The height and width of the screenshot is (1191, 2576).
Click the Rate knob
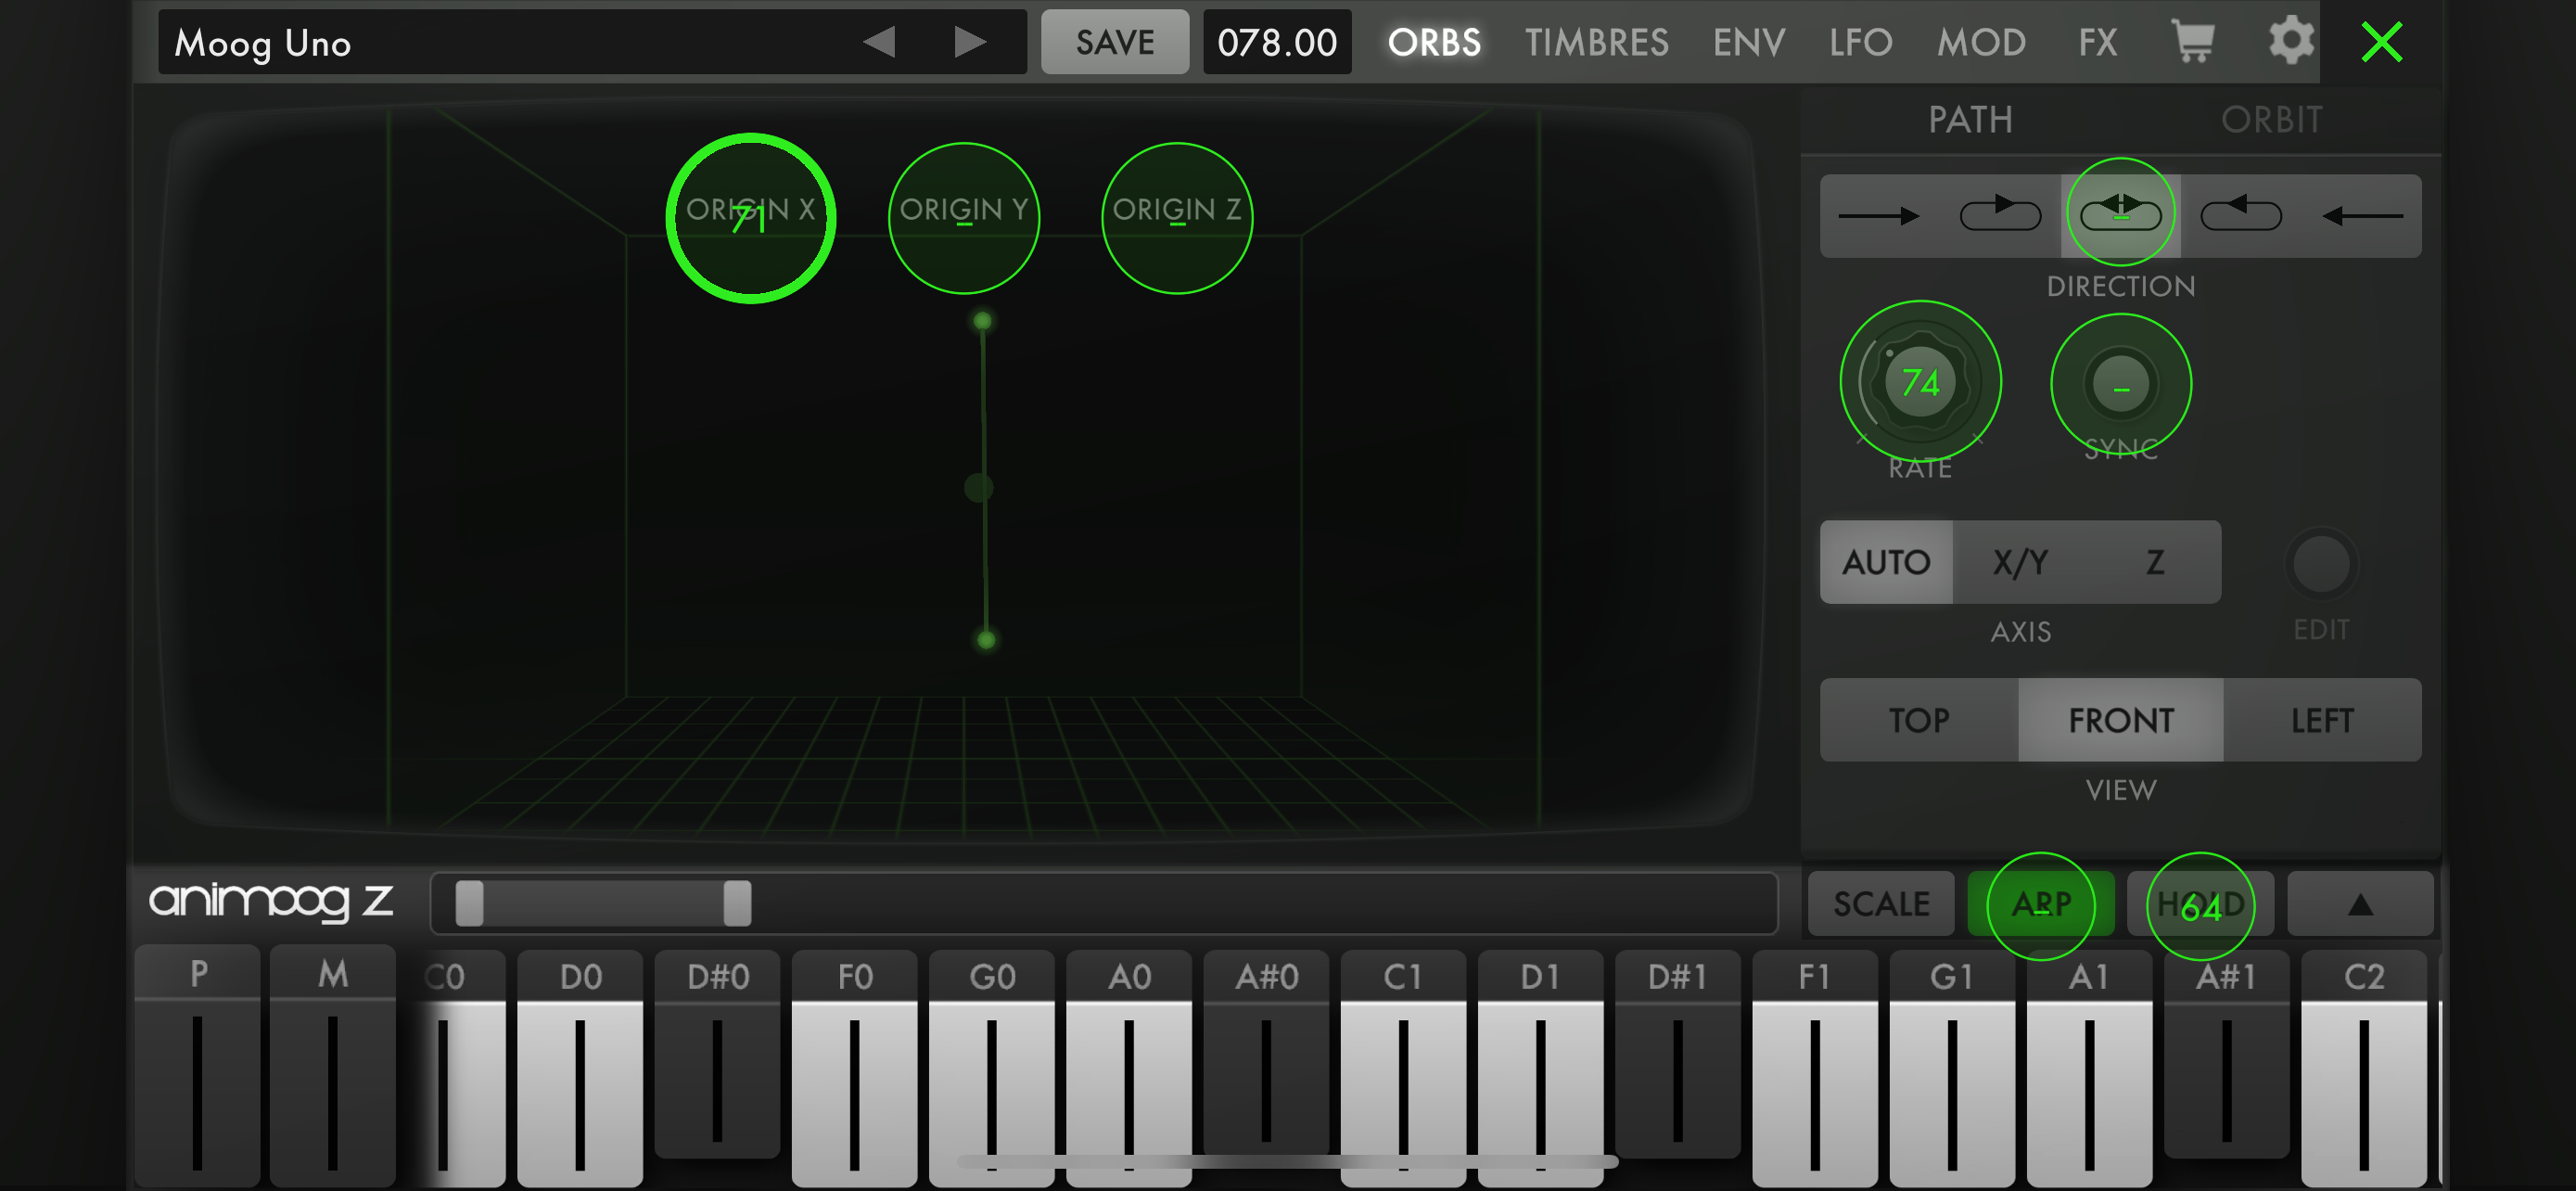point(1920,382)
